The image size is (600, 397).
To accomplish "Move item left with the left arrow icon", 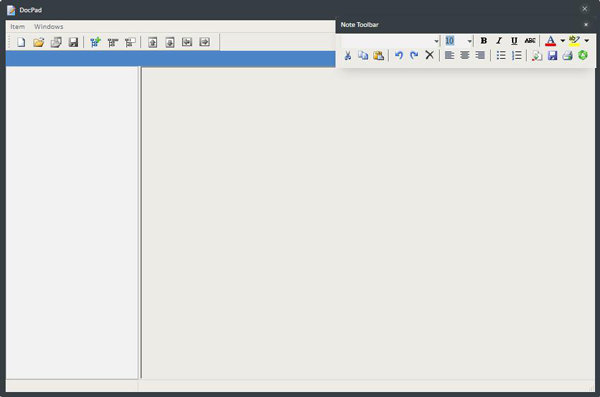I will [x=187, y=42].
